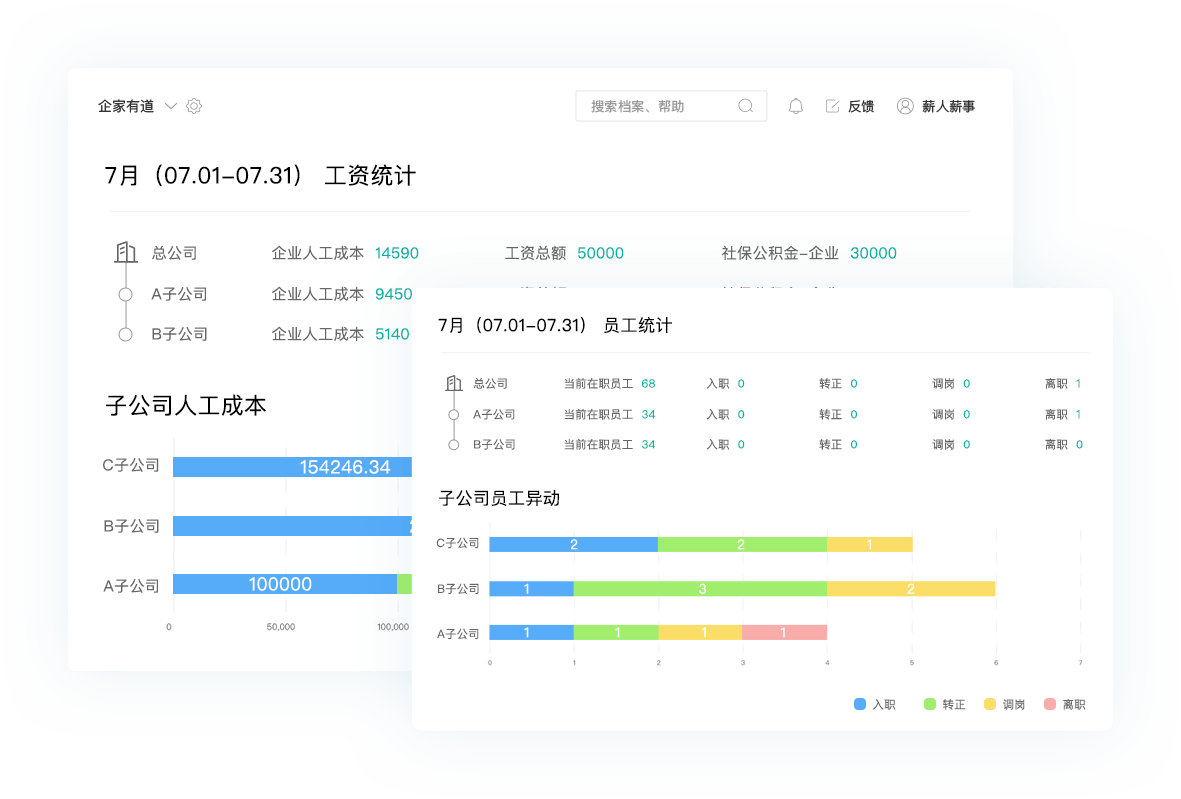1181x799 pixels.
Task: Click the A子公司 label in 子公司员工异动 chart
Action: [458, 633]
